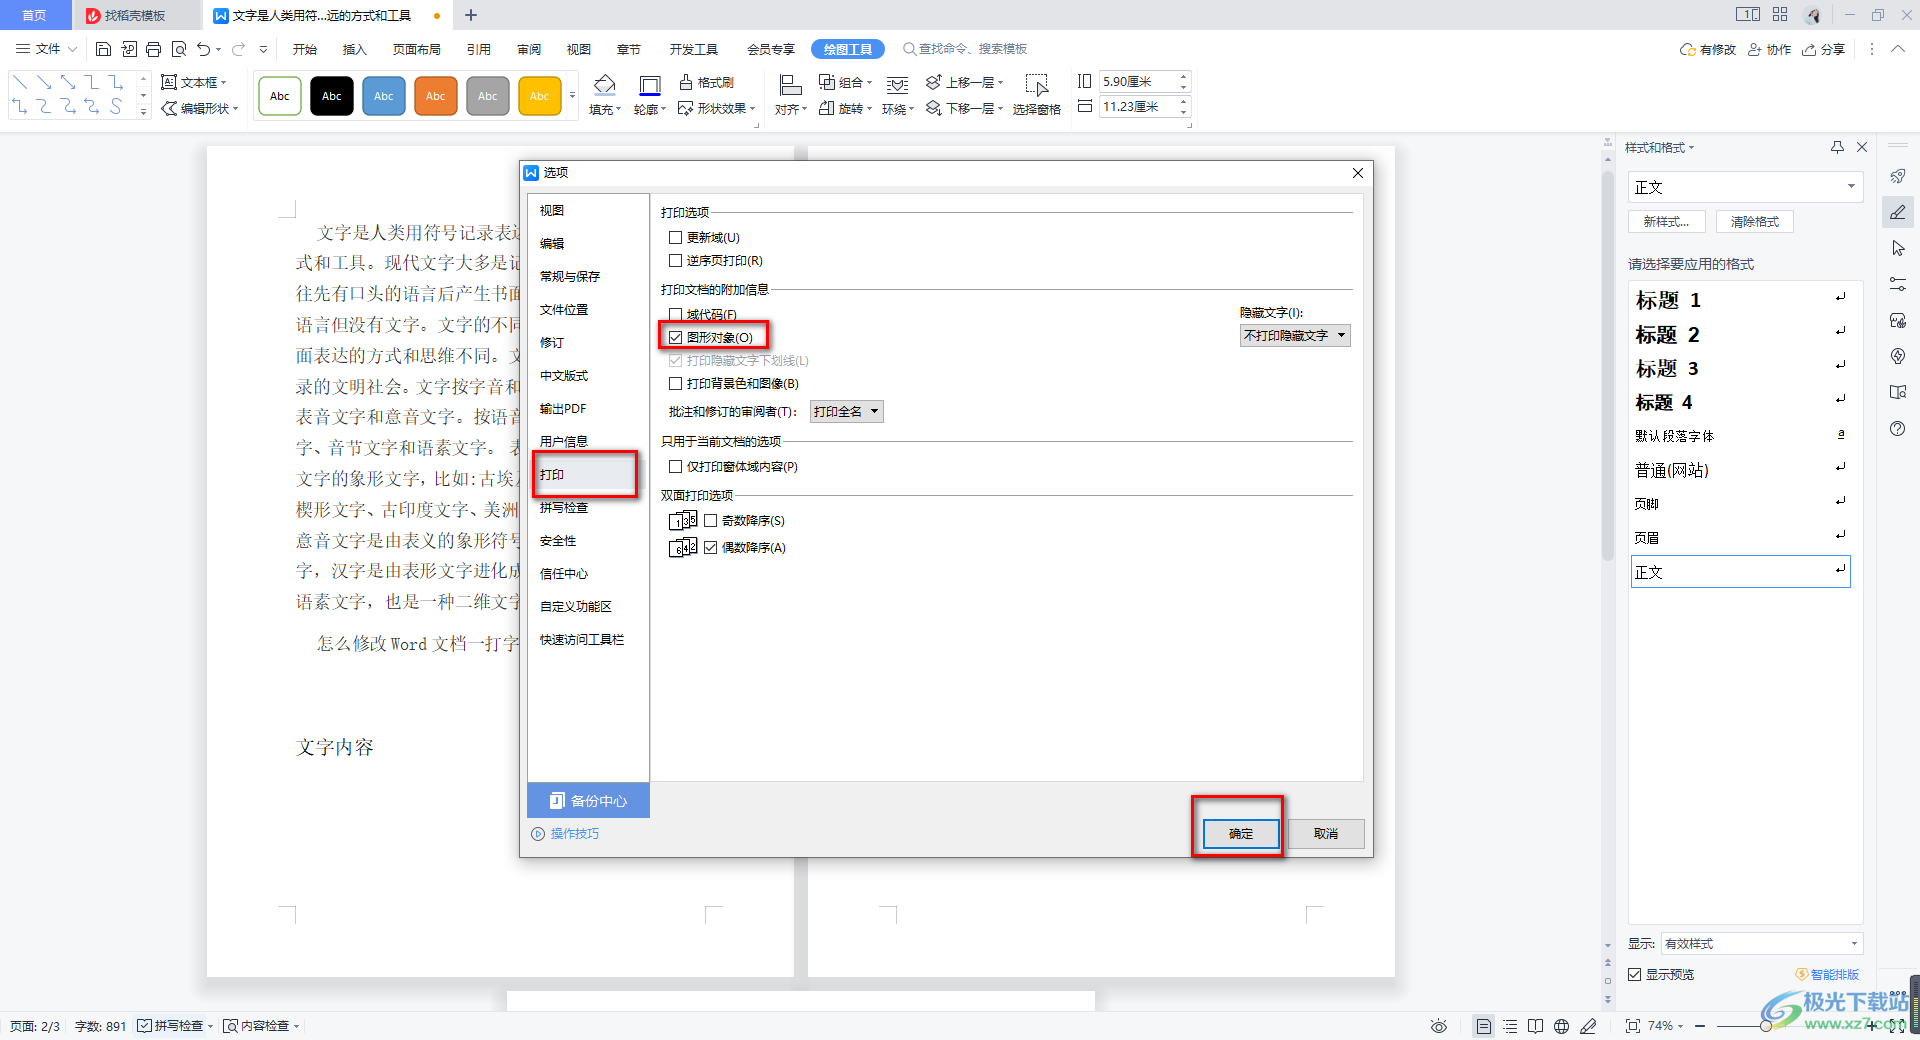Image resolution: width=1920 pixels, height=1040 pixels.
Task: Open the 74% zoom level dropdown
Action: [1665, 1026]
